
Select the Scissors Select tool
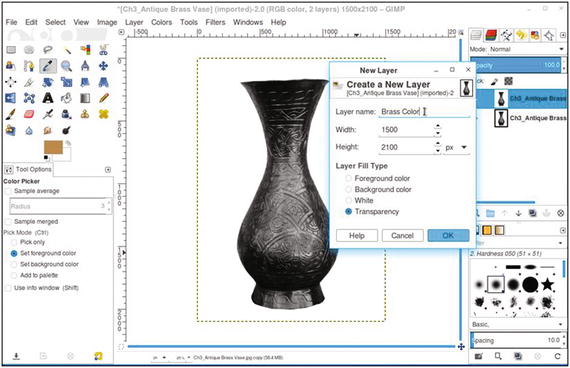point(104,50)
